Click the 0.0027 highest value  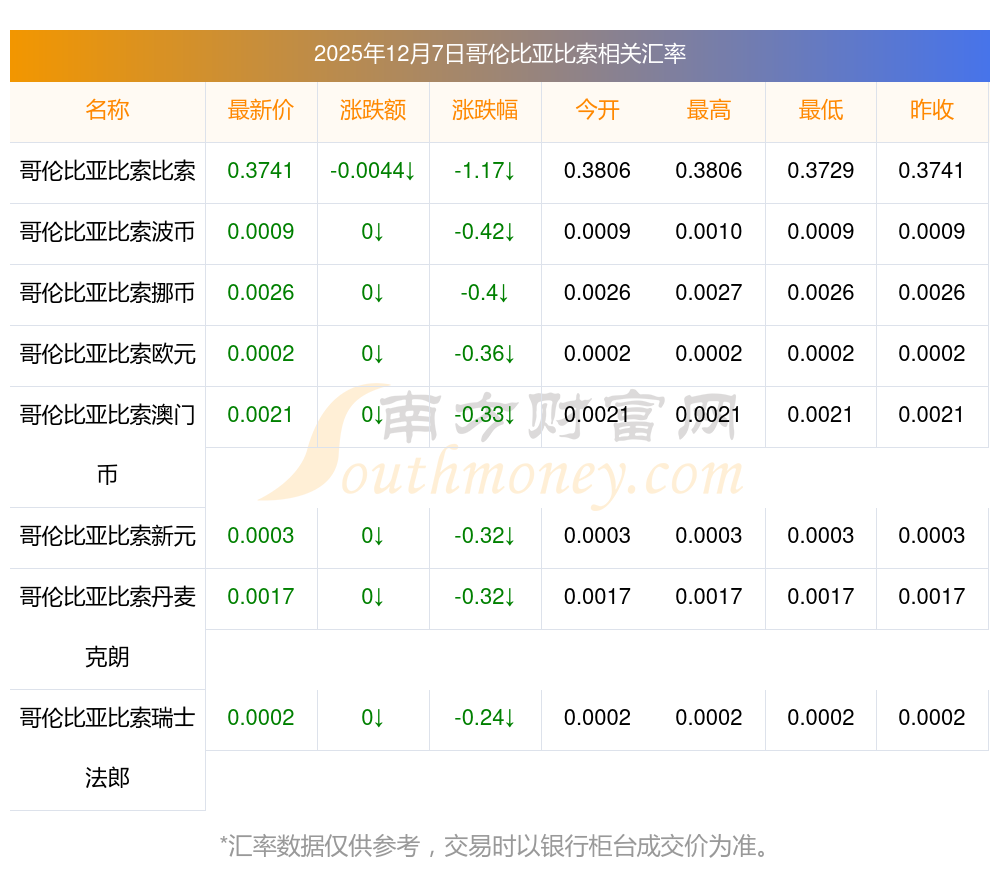coord(709,293)
